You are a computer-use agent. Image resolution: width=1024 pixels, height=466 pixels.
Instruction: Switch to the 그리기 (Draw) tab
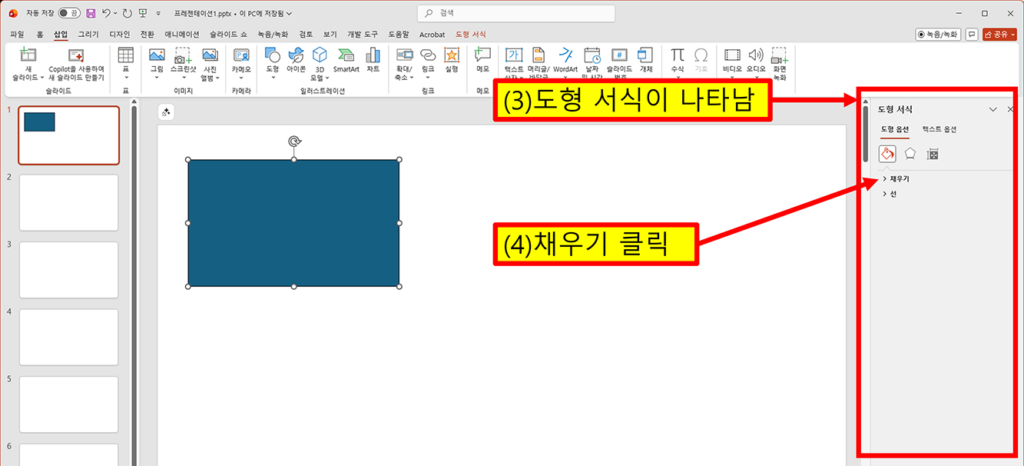(x=88, y=34)
